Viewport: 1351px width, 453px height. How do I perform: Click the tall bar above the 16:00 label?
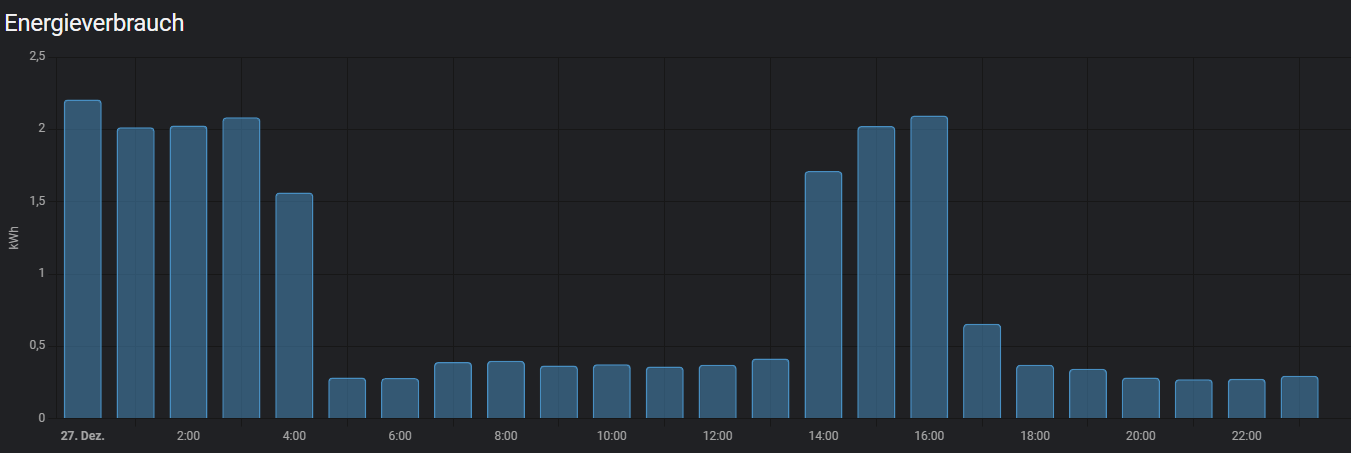point(929,267)
